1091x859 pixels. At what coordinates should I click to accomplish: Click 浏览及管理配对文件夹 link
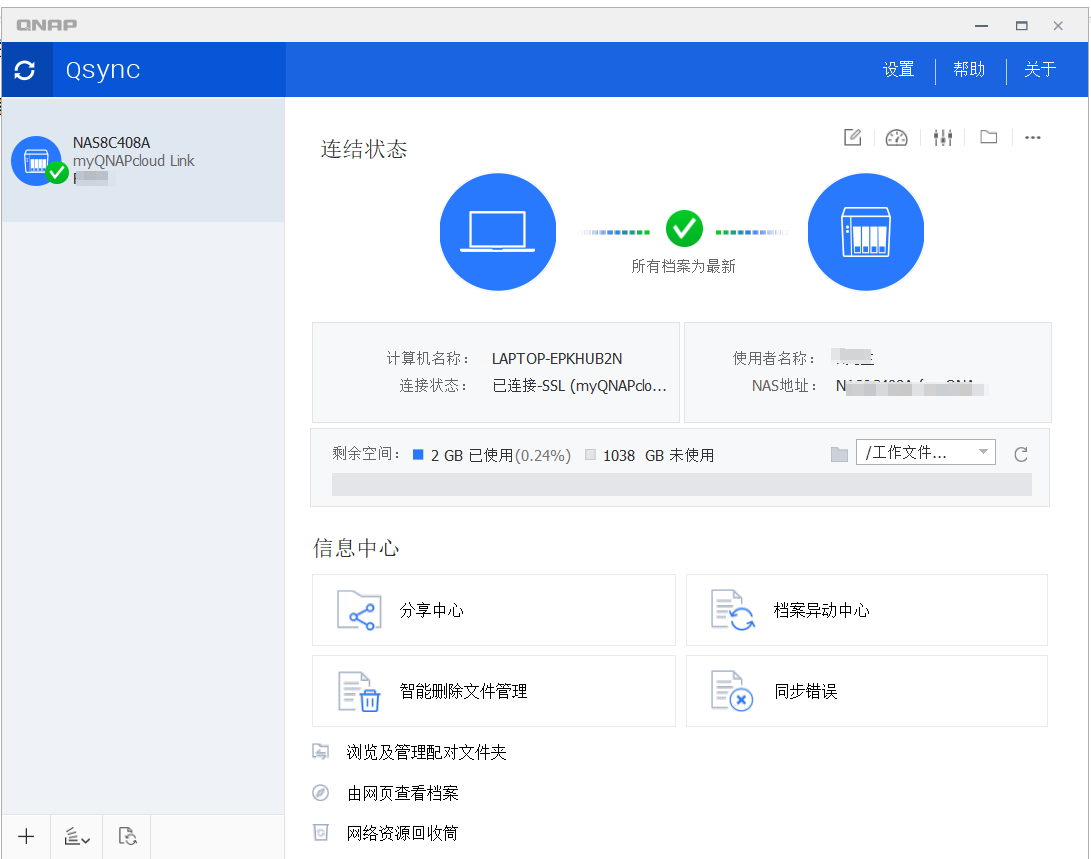pos(426,752)
